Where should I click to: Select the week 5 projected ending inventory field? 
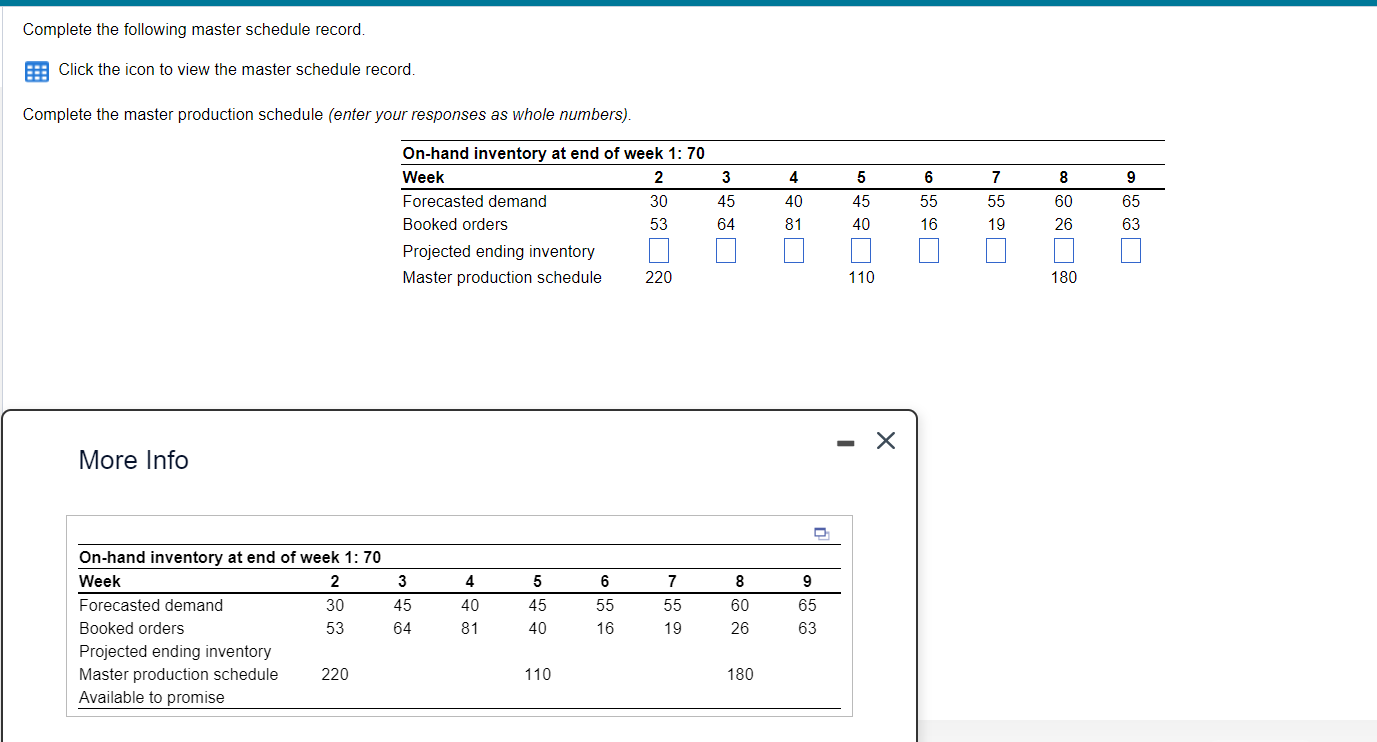(860, 250)
